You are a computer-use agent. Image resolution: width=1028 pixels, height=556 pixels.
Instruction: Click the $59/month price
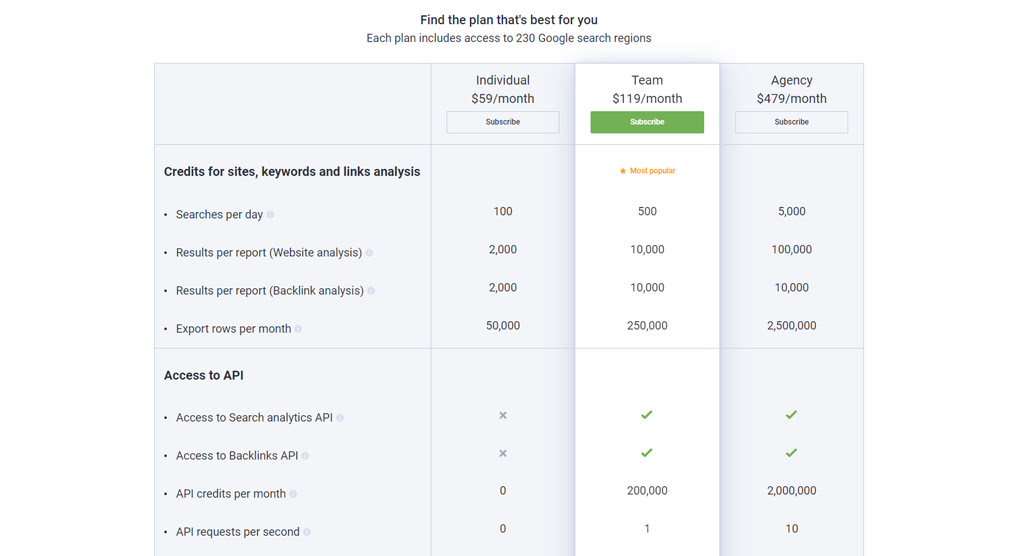[x=503, y=98]
